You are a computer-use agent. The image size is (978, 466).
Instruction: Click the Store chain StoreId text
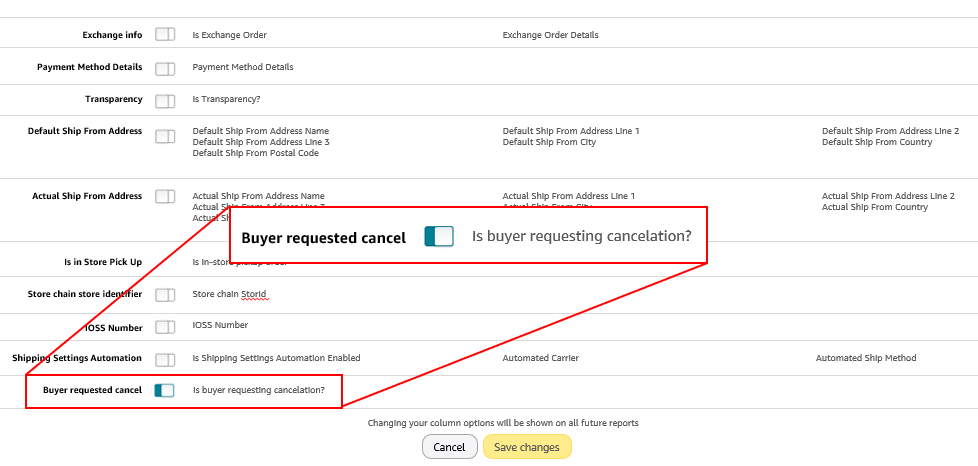click(229, 294)
